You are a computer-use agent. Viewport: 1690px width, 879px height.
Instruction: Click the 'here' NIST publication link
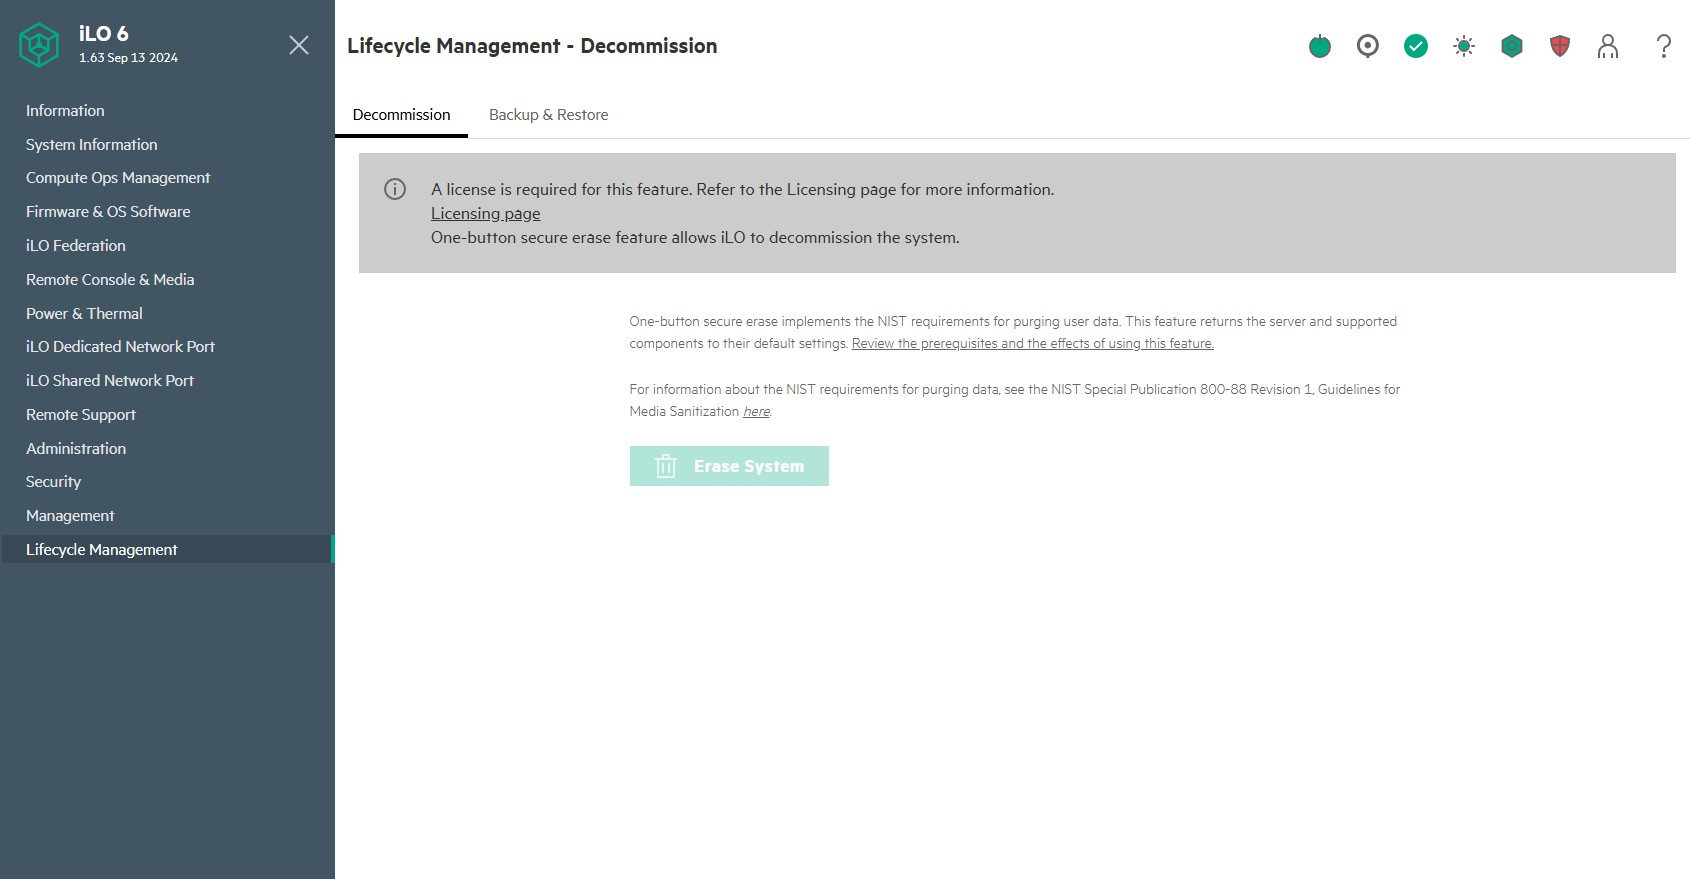[x=756, y=412]
